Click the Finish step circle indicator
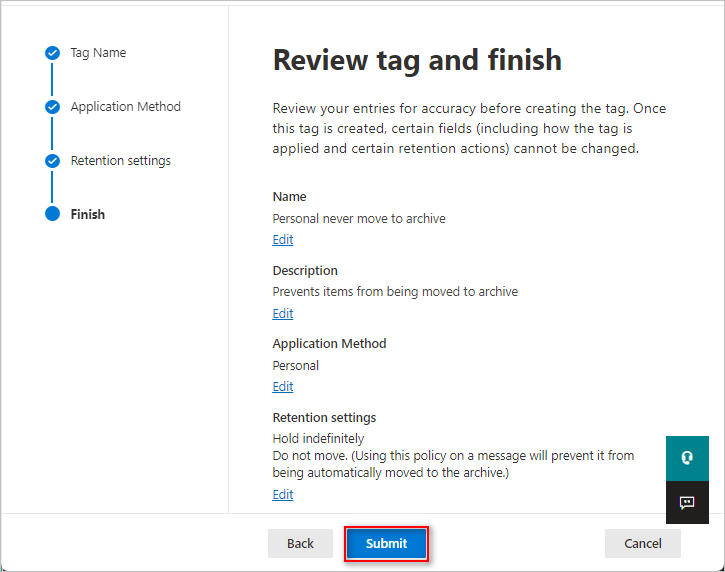 52,214
